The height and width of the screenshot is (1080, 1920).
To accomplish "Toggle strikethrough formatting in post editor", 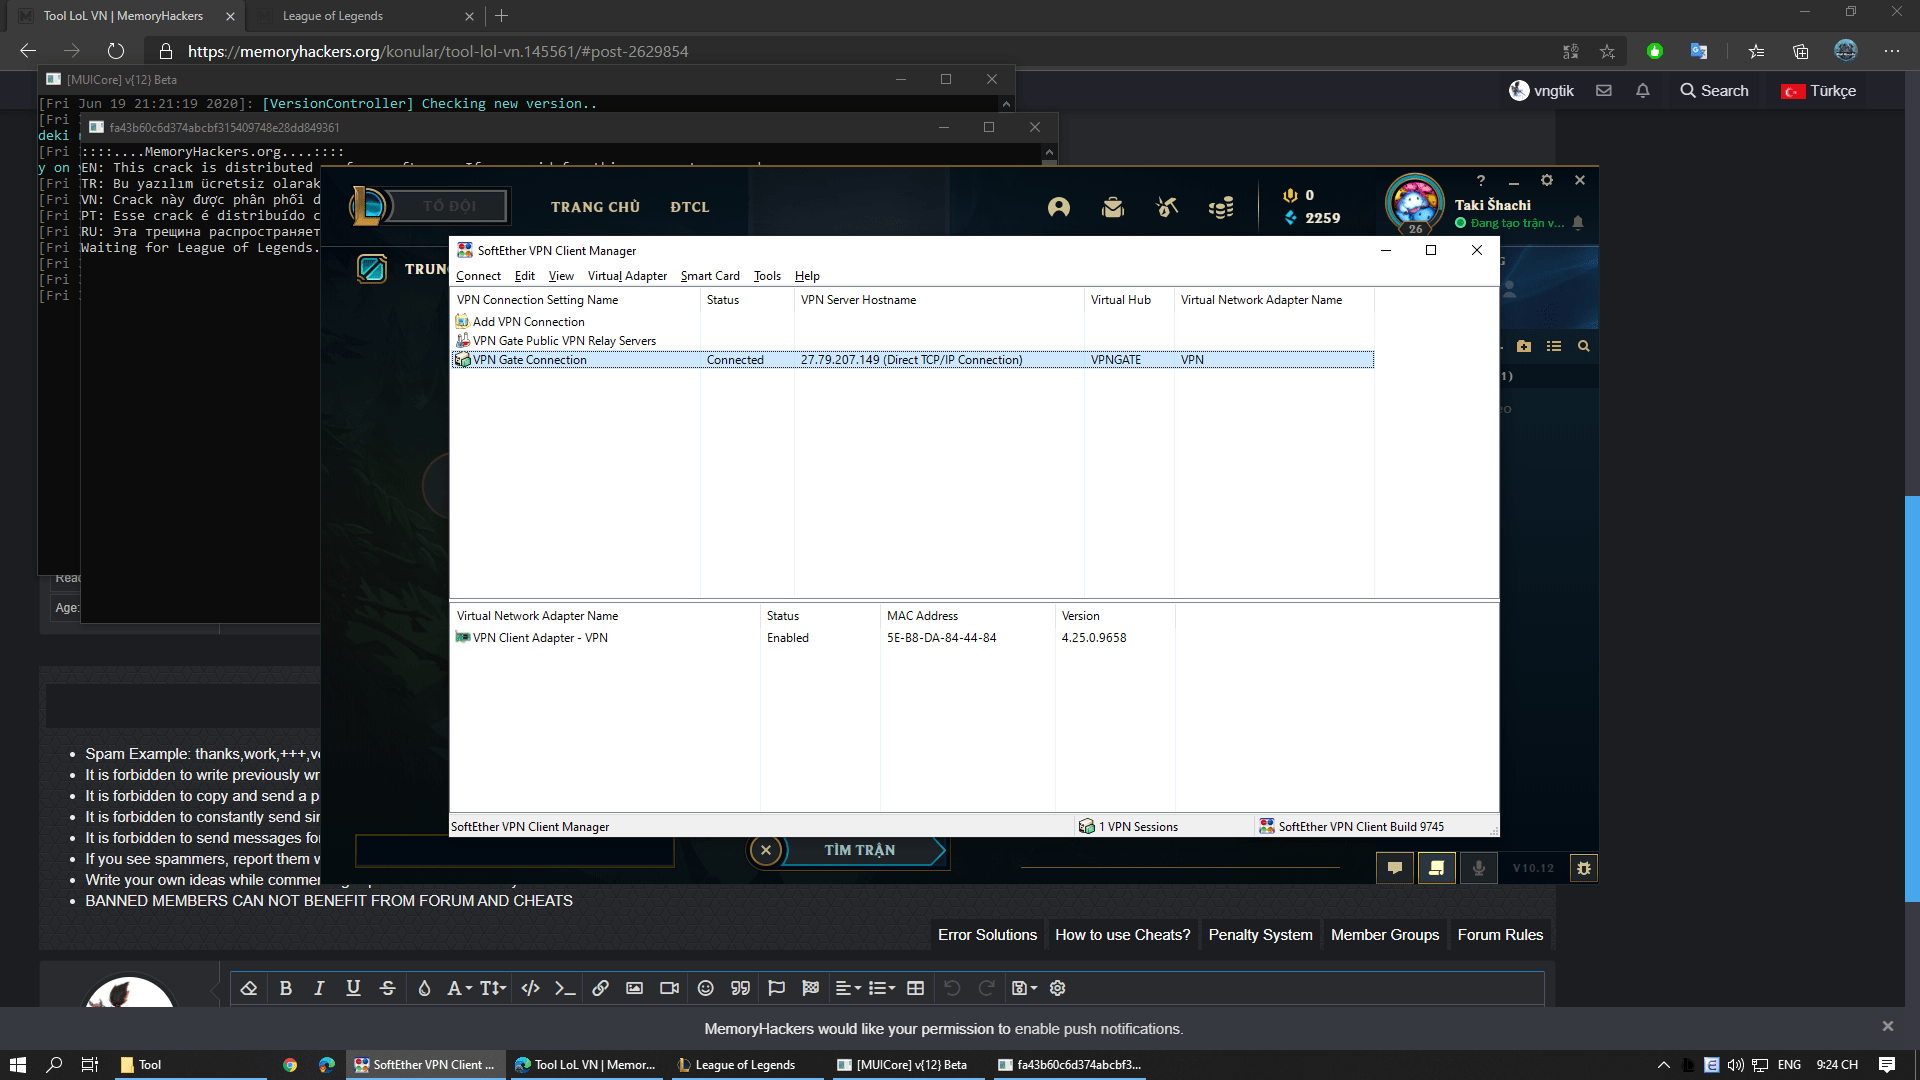I will click(x=388, y=988).
